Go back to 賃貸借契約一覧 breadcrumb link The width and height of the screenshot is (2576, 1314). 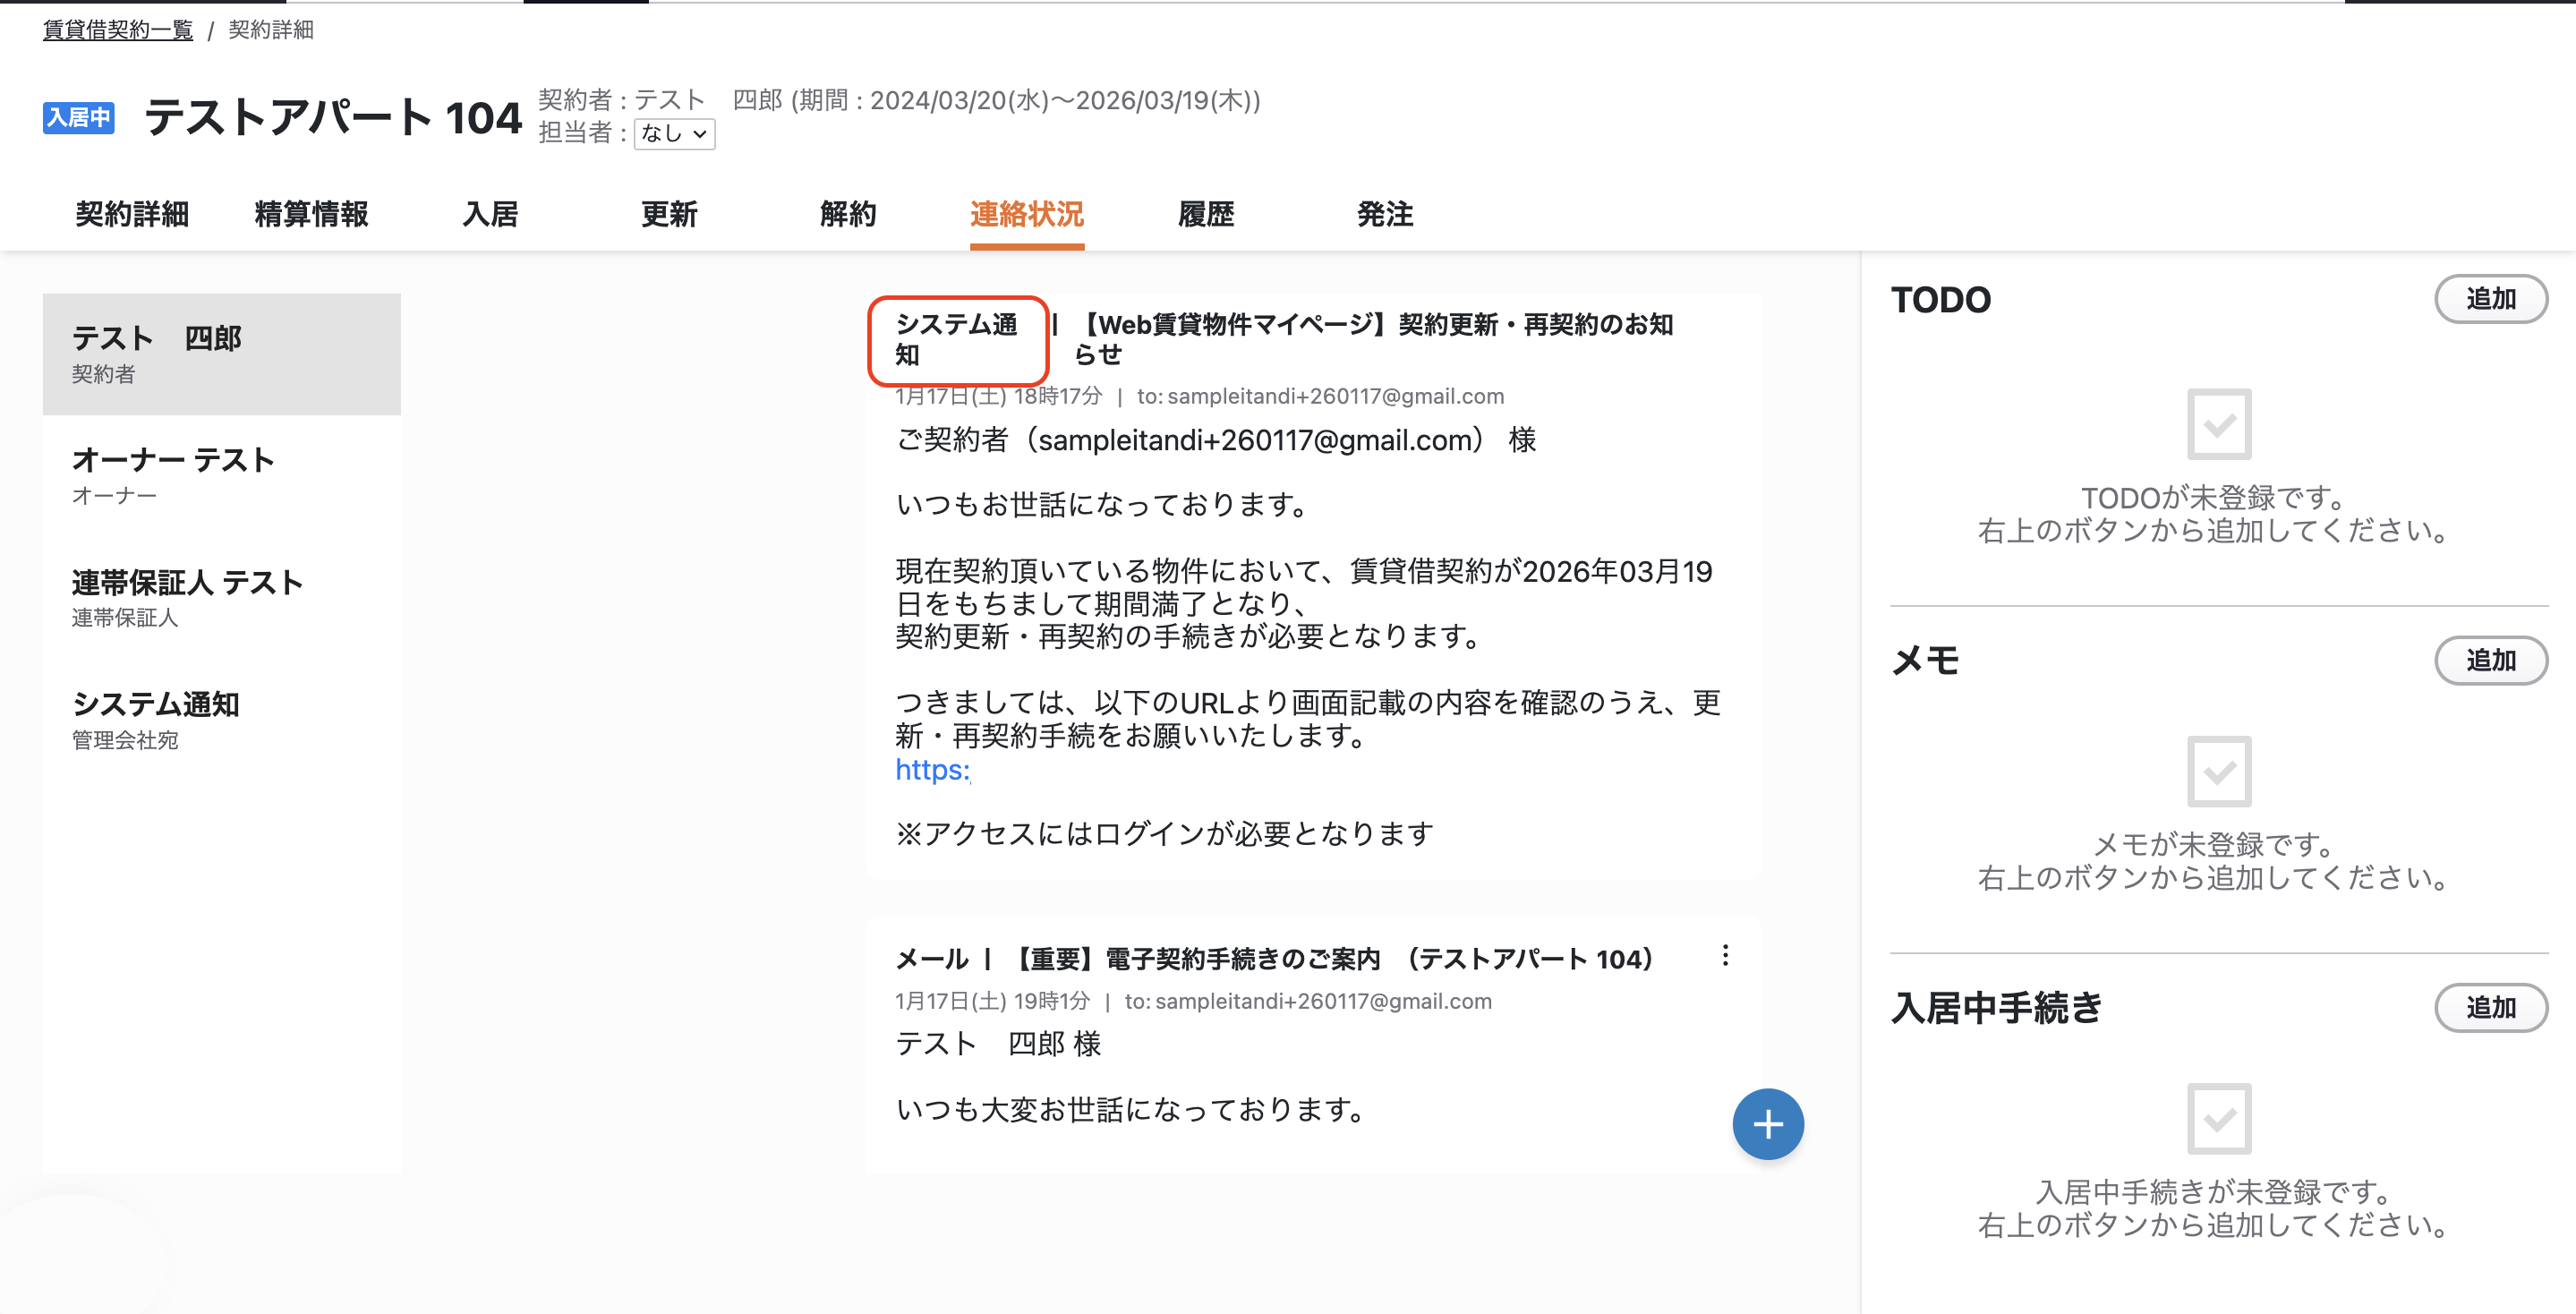tap(118, 30)
